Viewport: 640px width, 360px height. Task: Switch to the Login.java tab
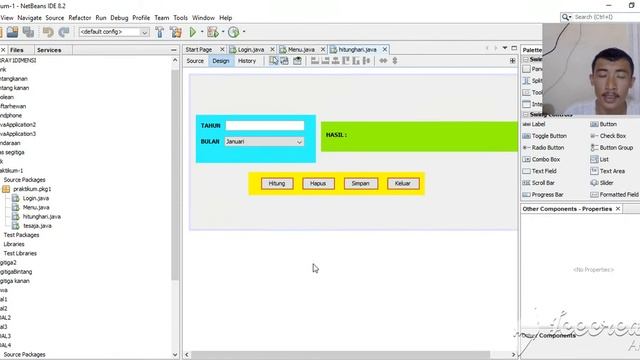(251, 49)
